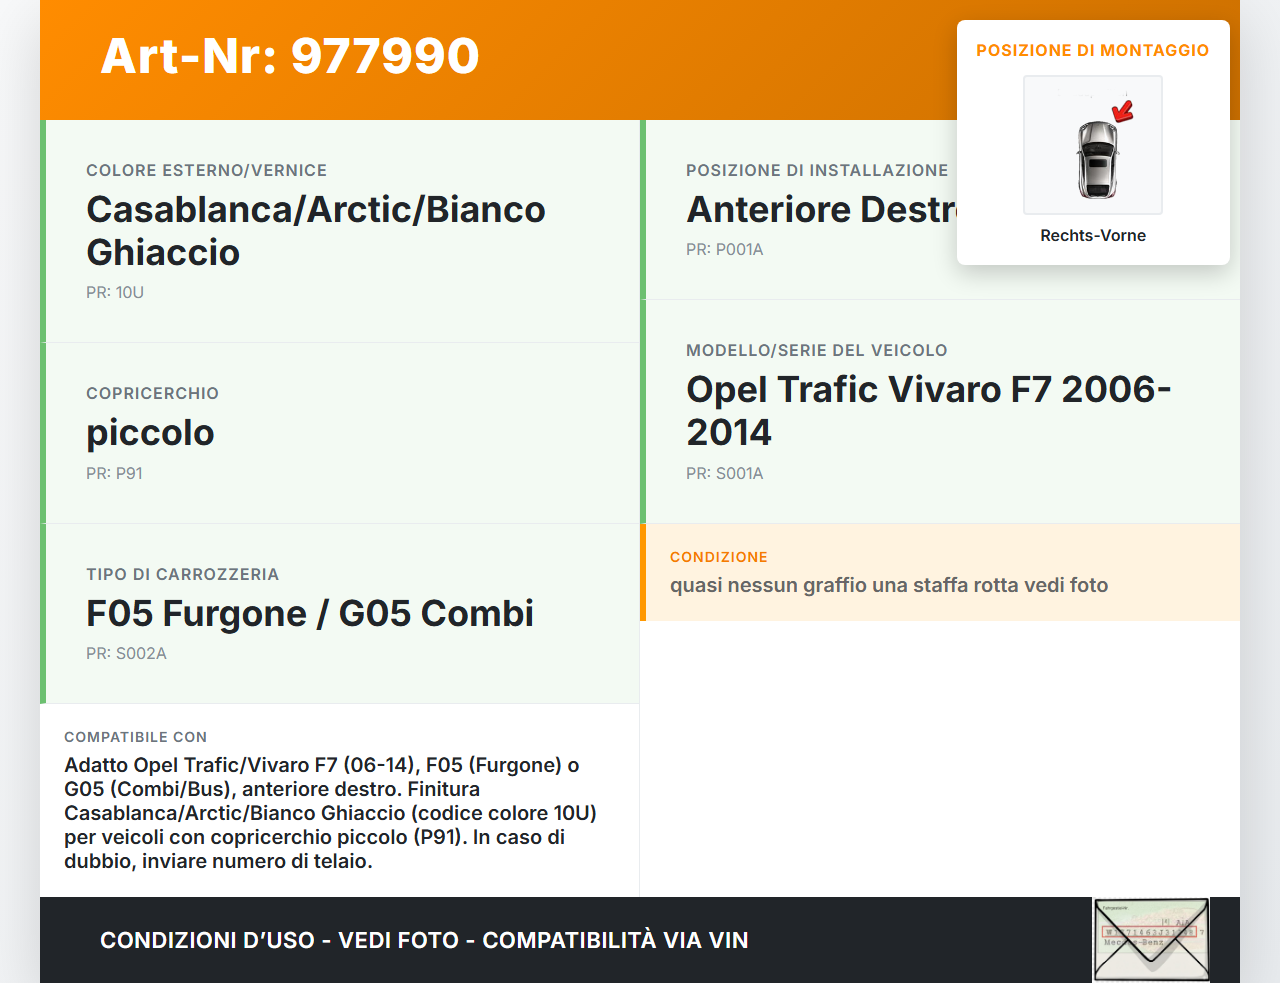Screen dimensions: 1280x983
Task: Click the PR: S001A model code
Action: tap(724, 474)
